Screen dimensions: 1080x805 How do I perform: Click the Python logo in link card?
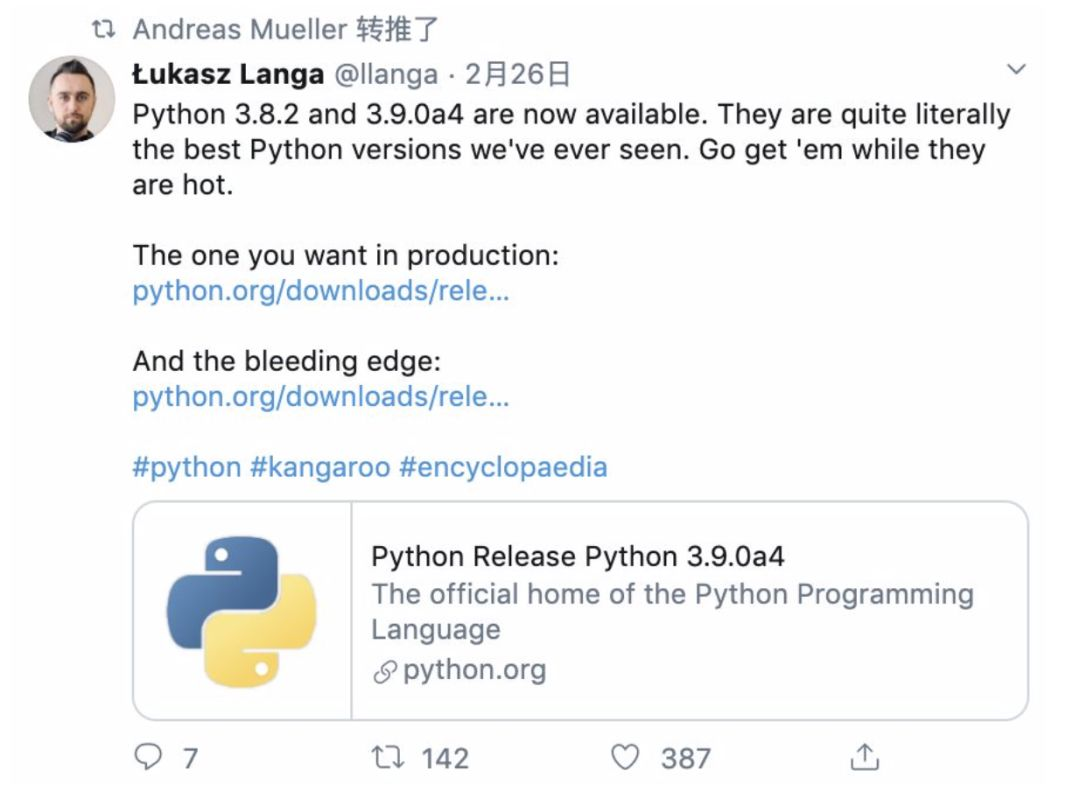pyautogui.click(x=242, y=611)
